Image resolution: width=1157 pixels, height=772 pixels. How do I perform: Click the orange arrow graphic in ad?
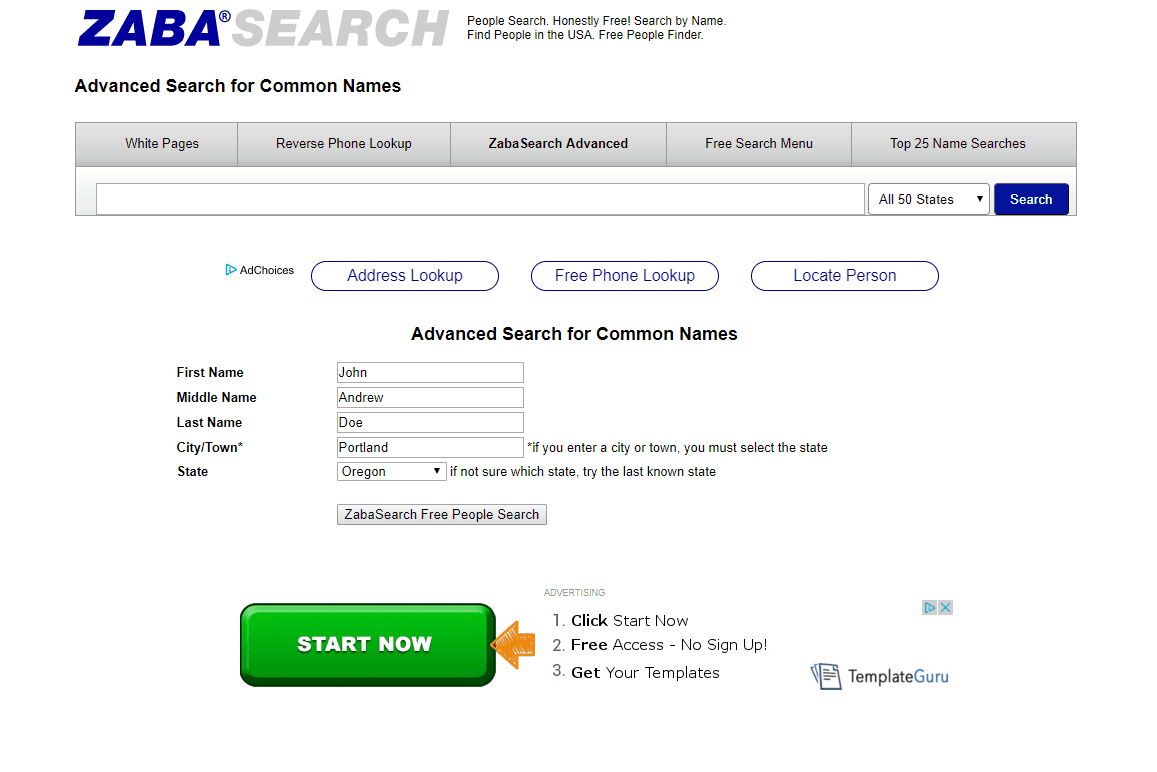tap(514, 646)
